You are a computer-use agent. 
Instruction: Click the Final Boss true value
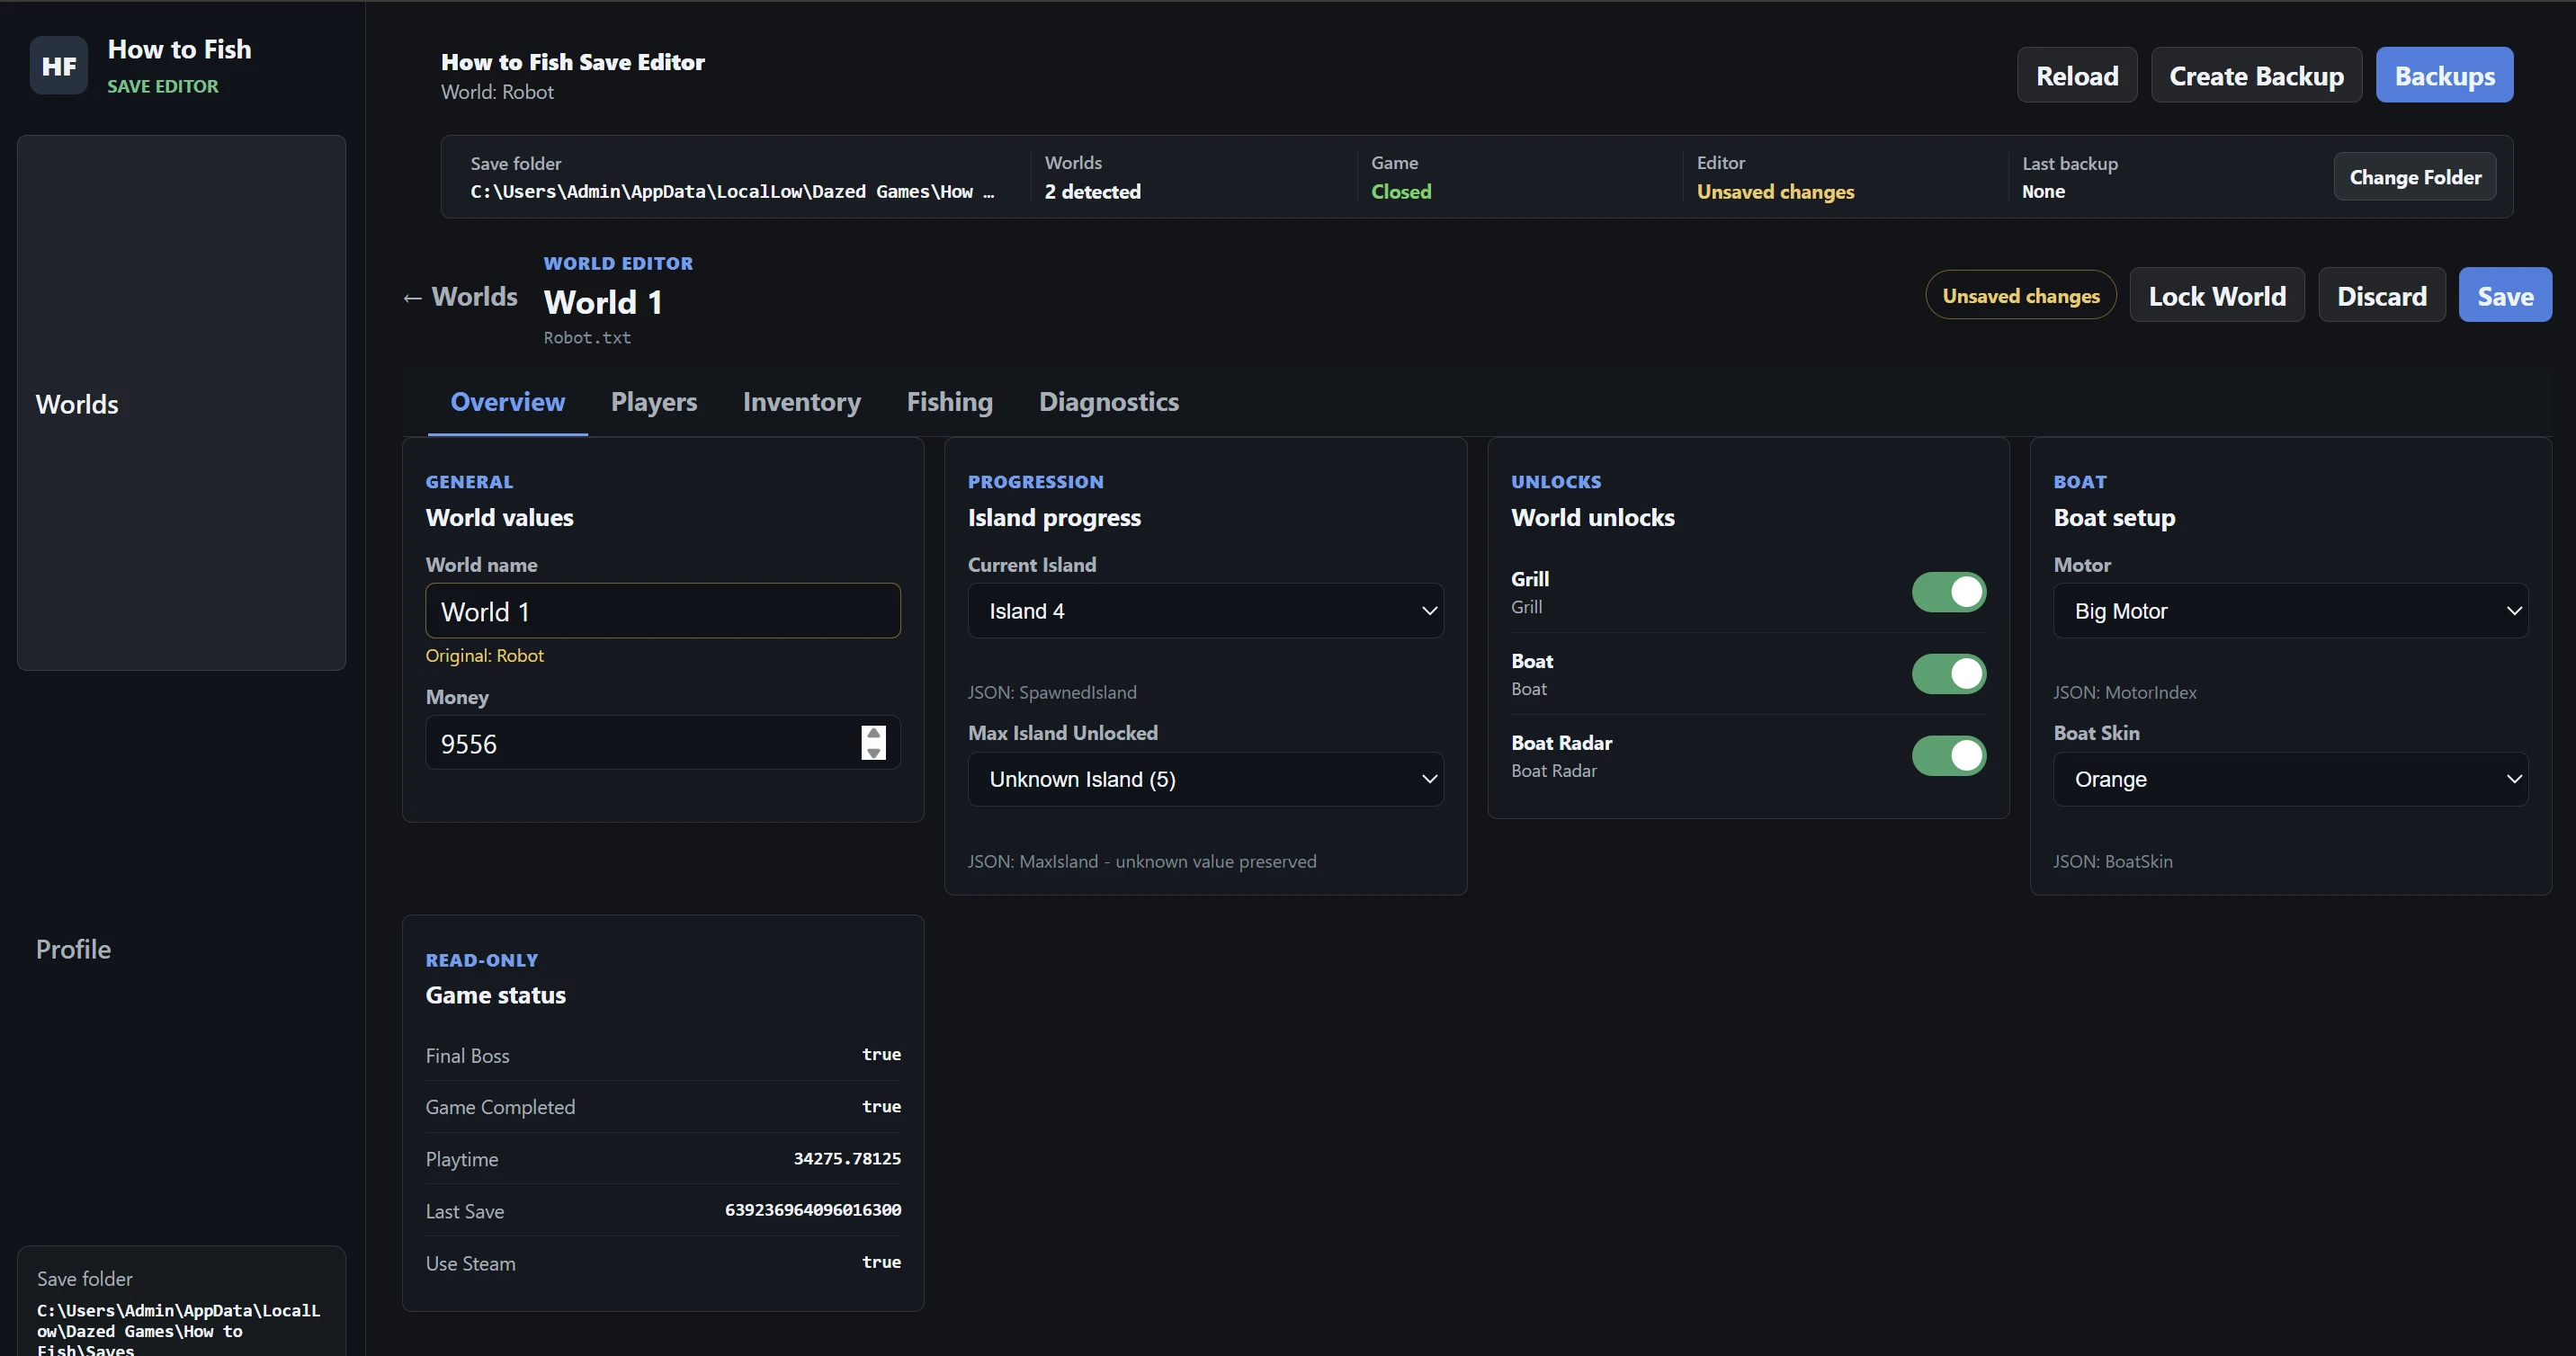click(881, 1054)
